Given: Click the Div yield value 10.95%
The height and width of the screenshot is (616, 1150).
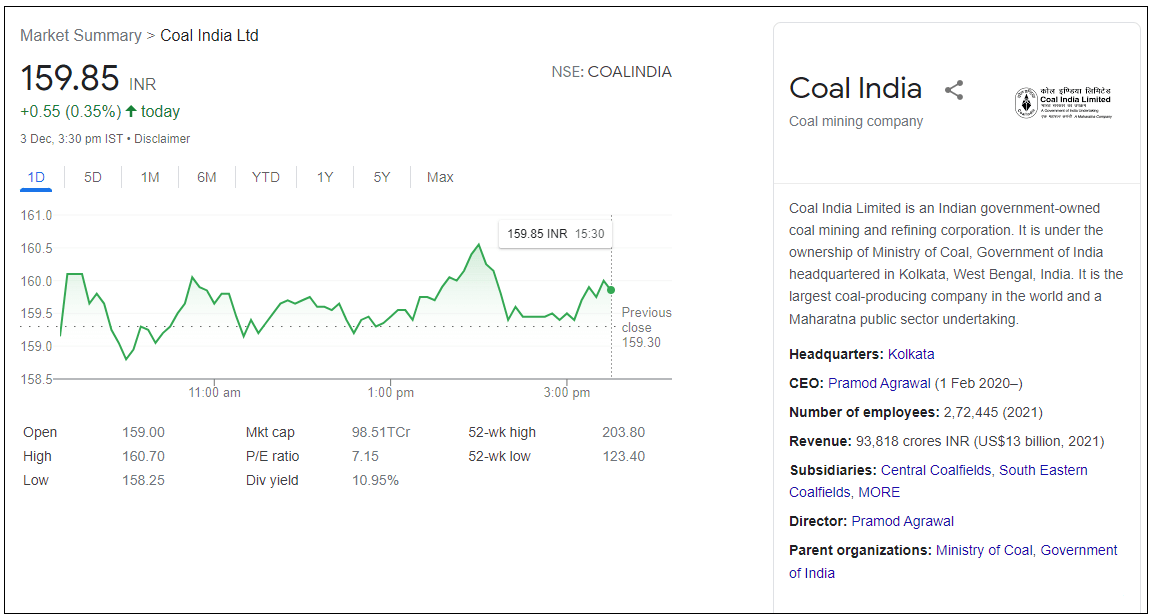Looking at the screenshot, I should (x=376, y=480).
